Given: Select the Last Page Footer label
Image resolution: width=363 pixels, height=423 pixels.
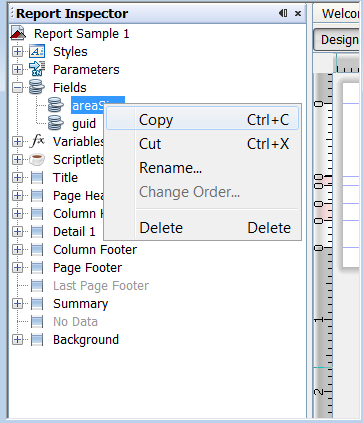Looking at the screenshot, I should pos(101,286).
